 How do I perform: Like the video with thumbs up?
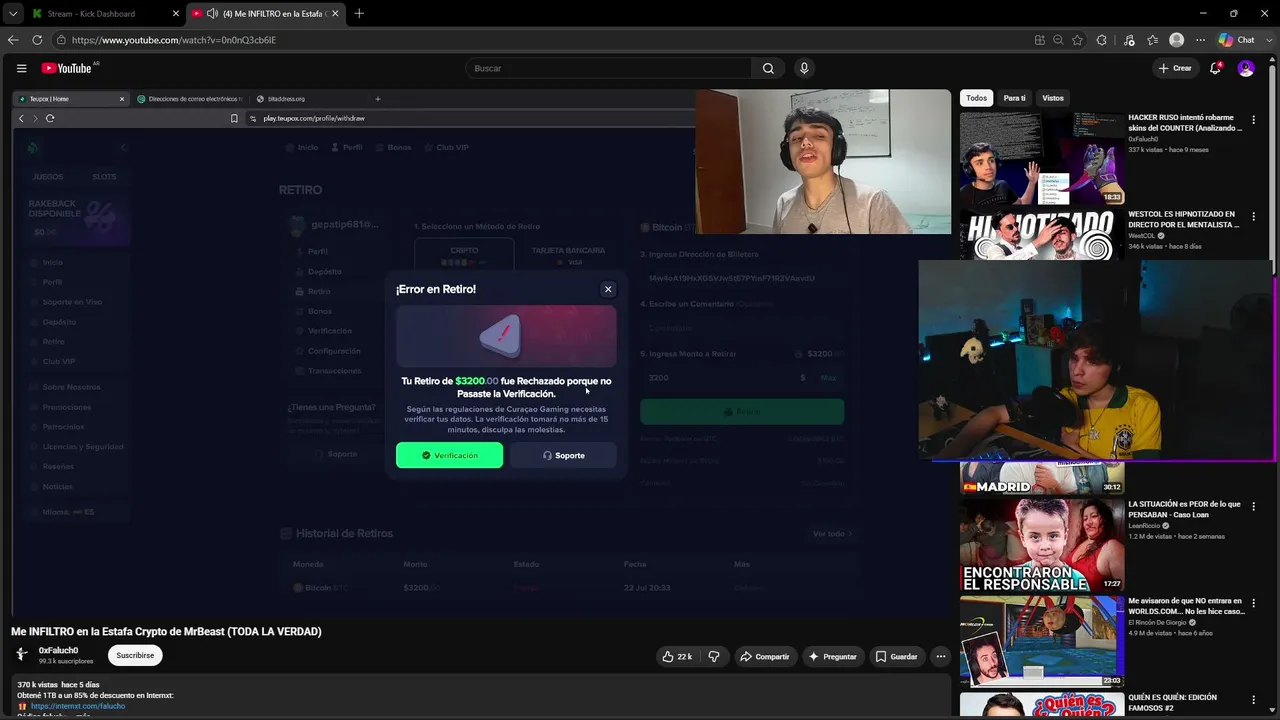[677, 656]
